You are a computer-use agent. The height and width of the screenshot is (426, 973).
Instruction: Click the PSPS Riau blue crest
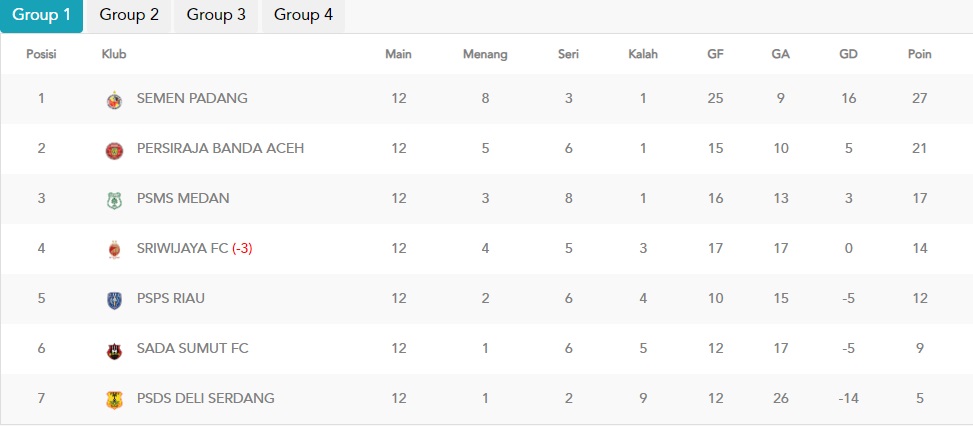(x=114, y=301)
